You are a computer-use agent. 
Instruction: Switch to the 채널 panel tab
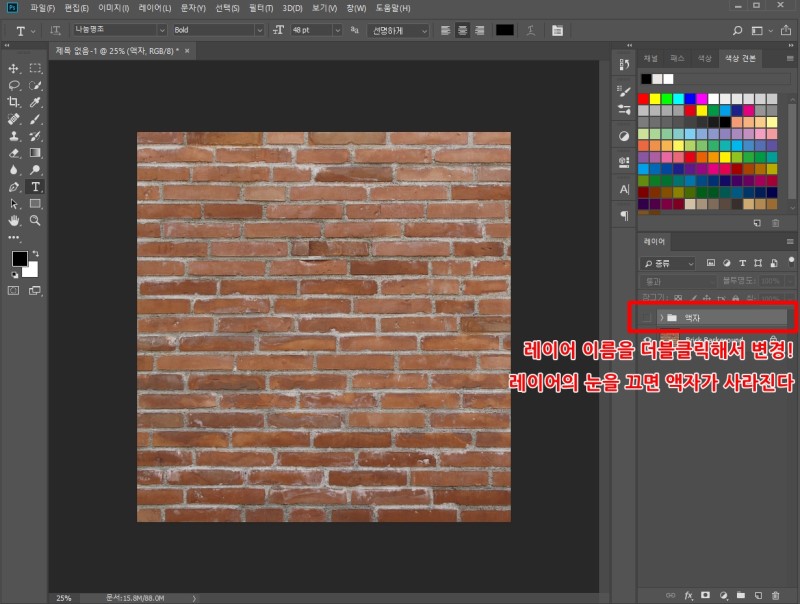click(651, 59)
